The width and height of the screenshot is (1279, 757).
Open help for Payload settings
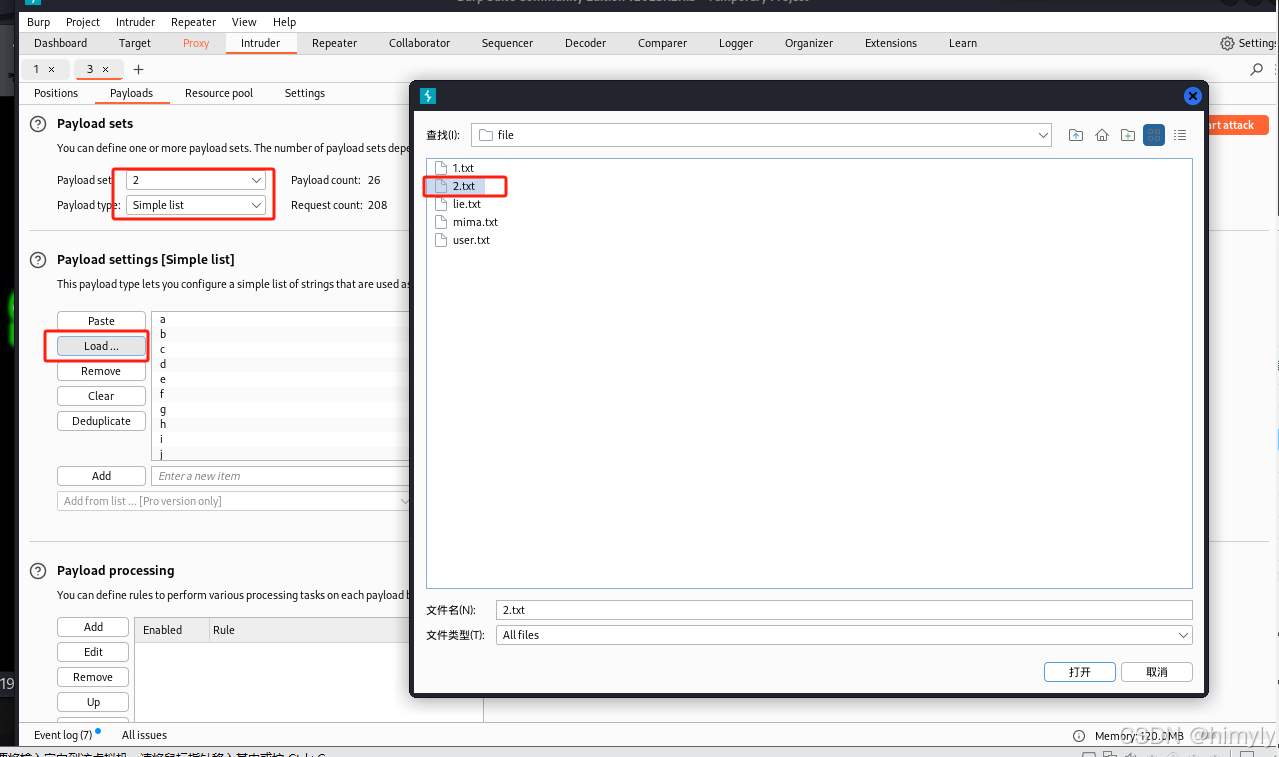[38, 260]
